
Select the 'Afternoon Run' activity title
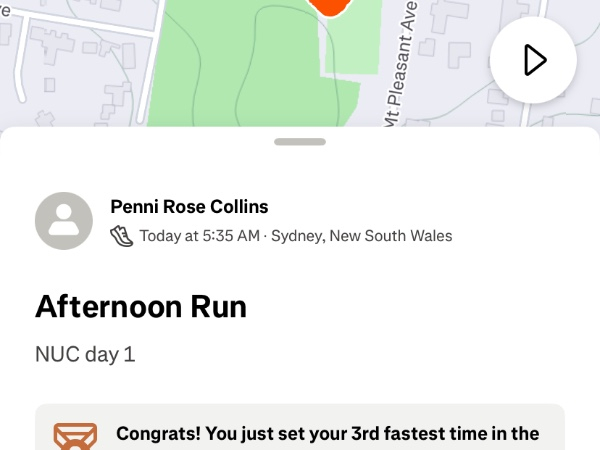141,306
